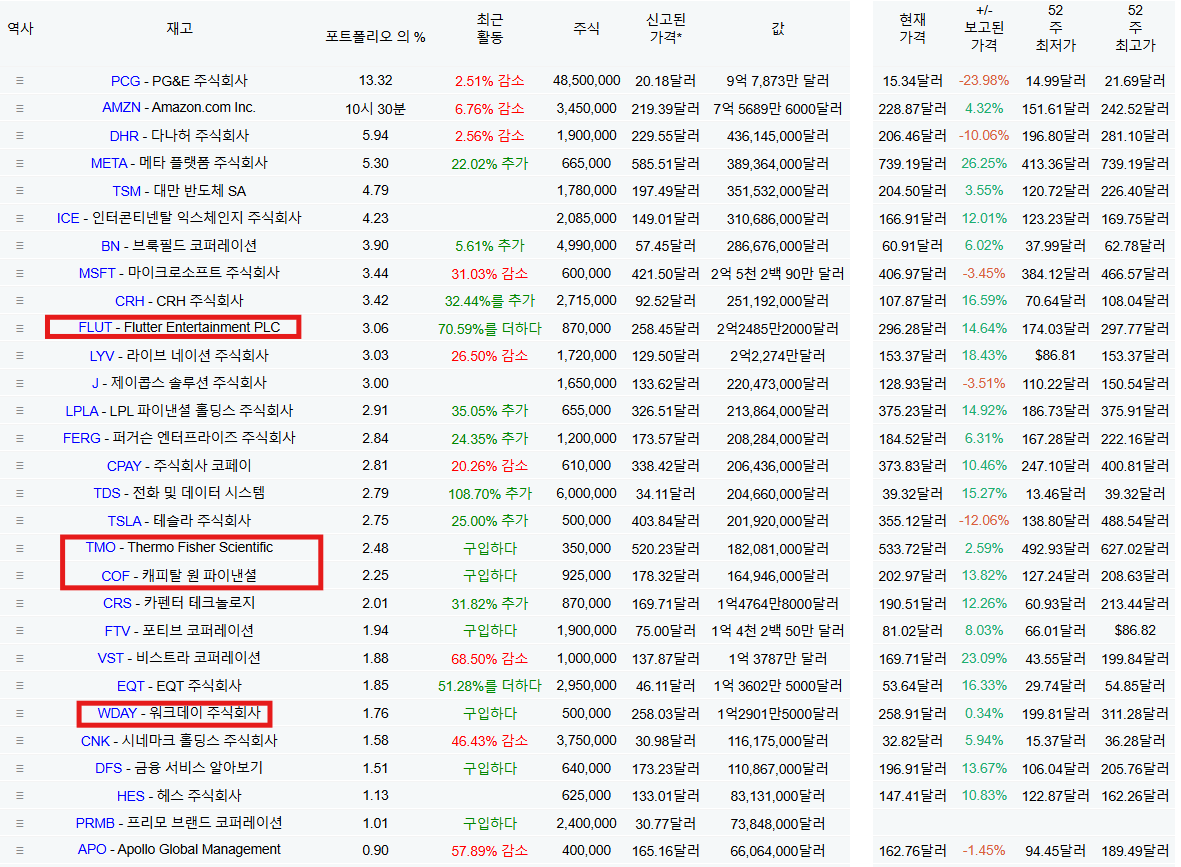Click the TSM ticker link
1181x867 pixels.
127,191
